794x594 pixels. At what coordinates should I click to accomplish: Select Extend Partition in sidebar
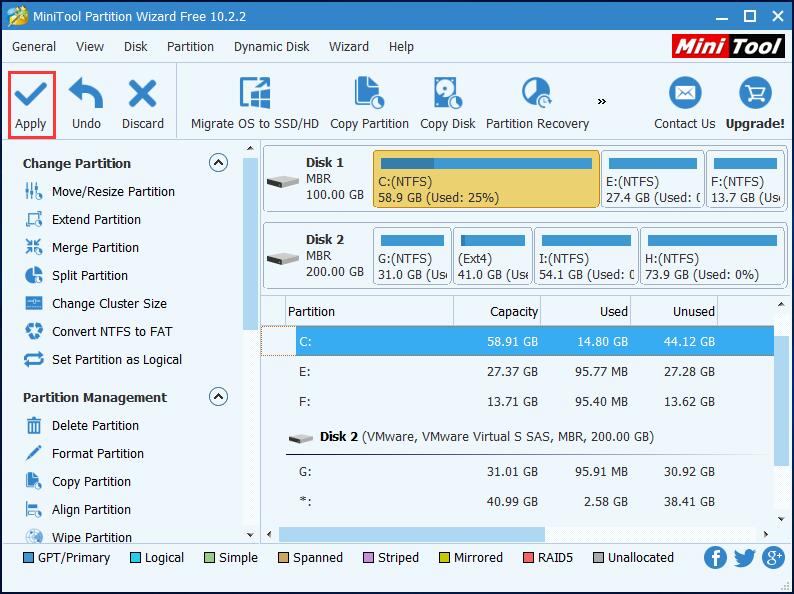(x=83, y=219)
